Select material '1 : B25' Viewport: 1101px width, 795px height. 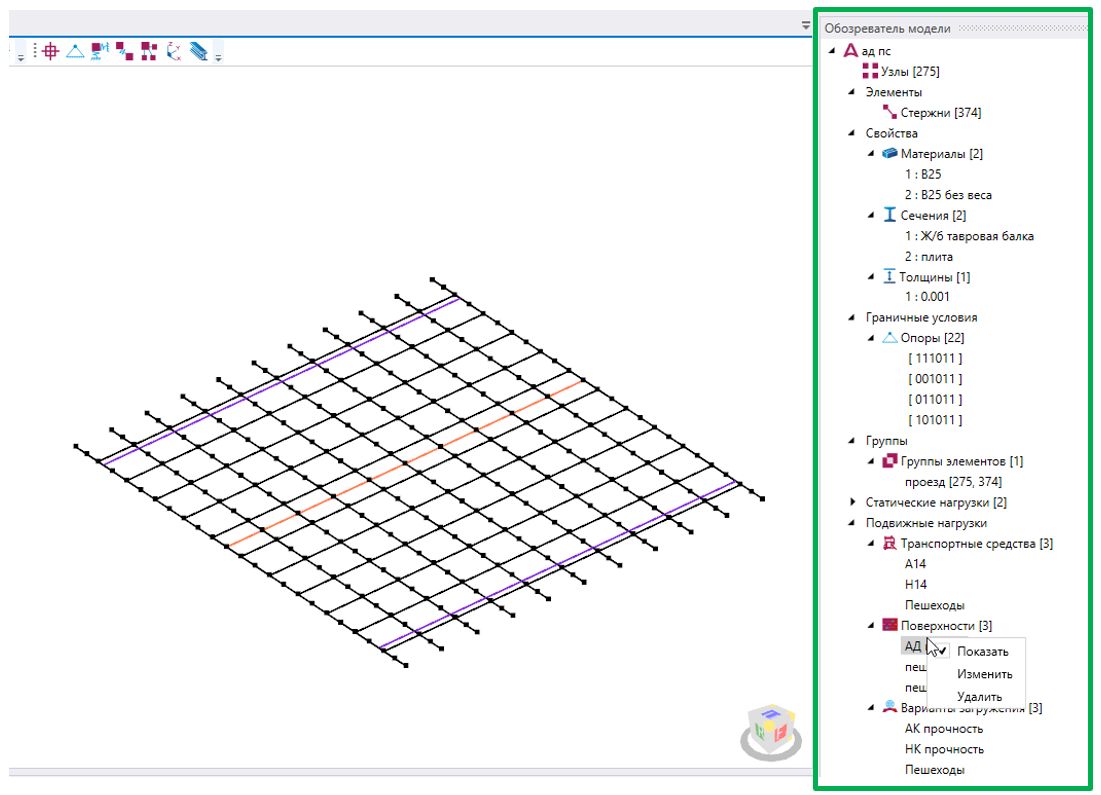click(x=923, y=174)
